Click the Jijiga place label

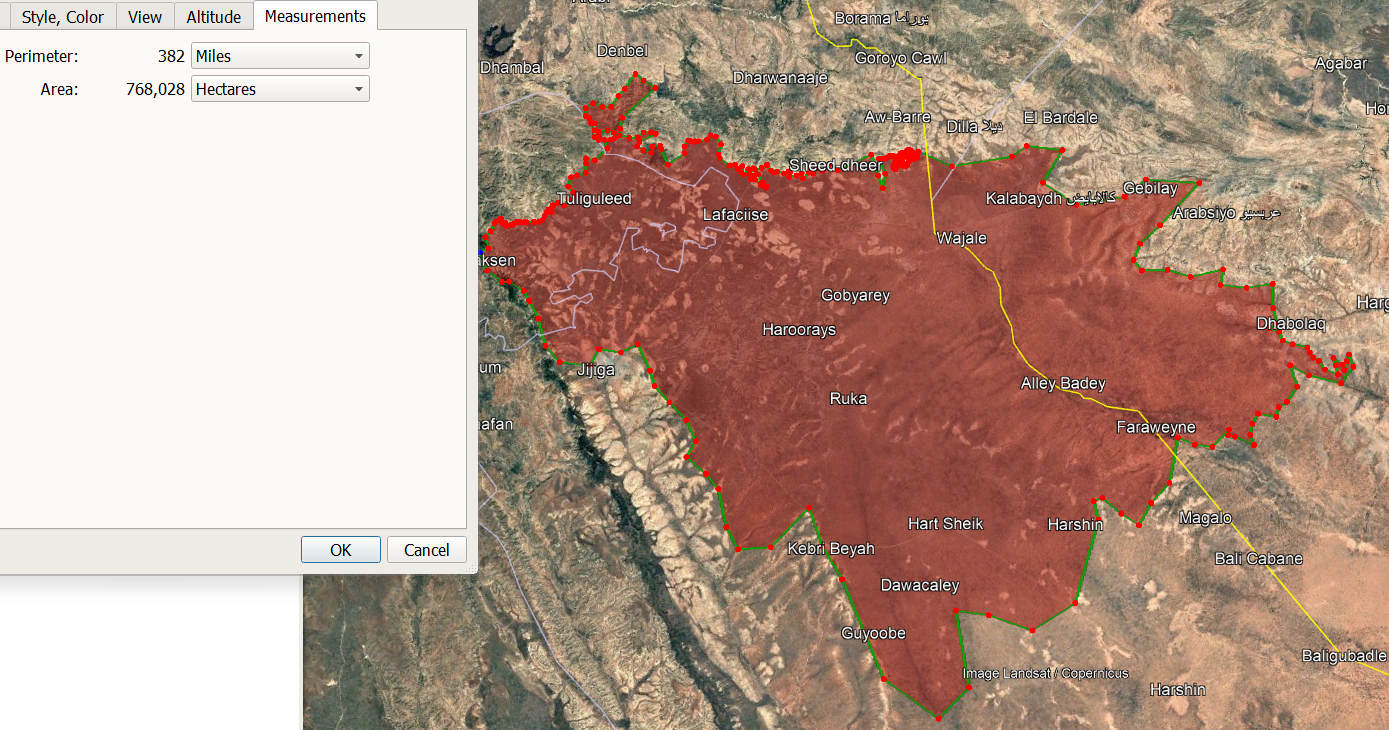(x=596, y=369)
